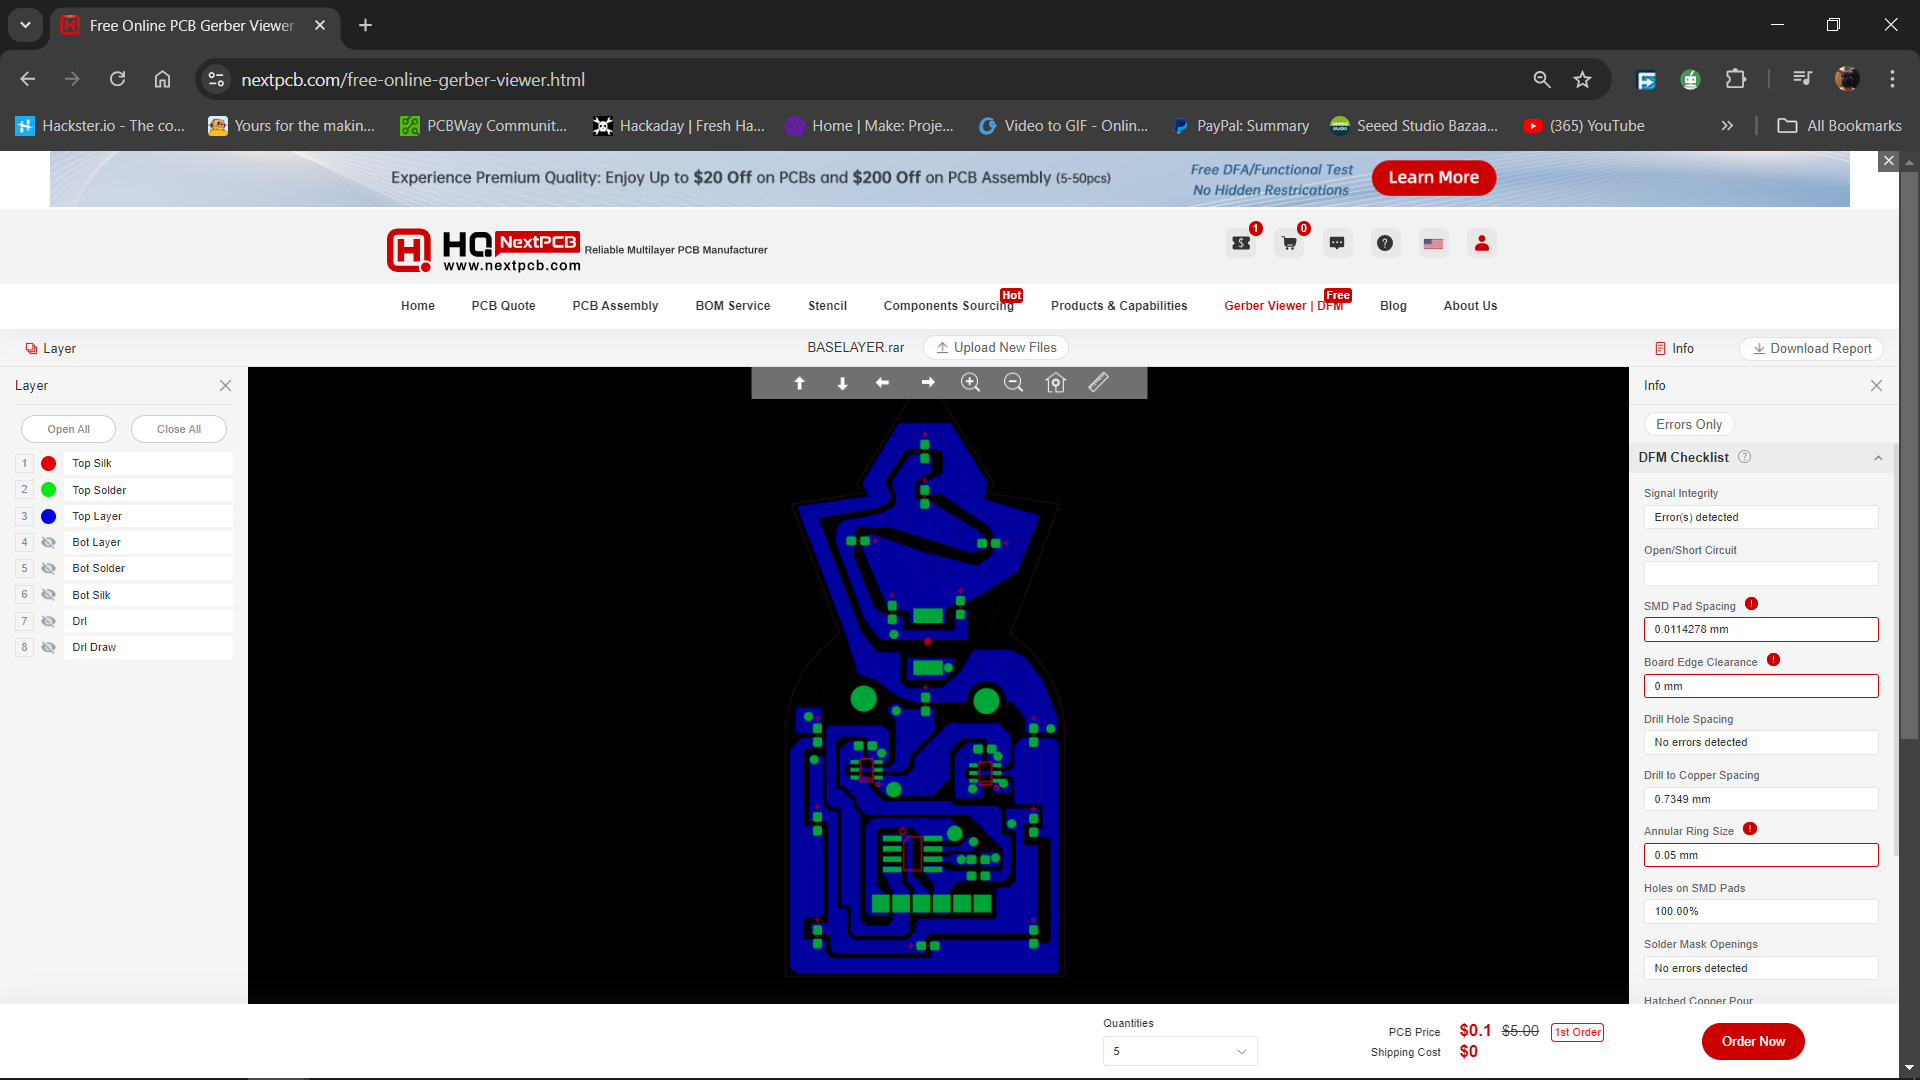Show the Bot Layer visibility
This screenshot has height=1080, width=1920.
tap(48, 542)
